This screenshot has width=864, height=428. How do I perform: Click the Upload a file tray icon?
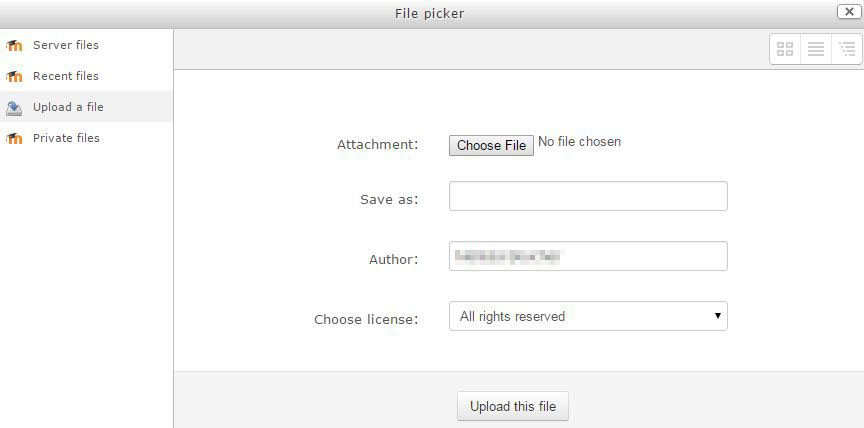tap(14, 108)
